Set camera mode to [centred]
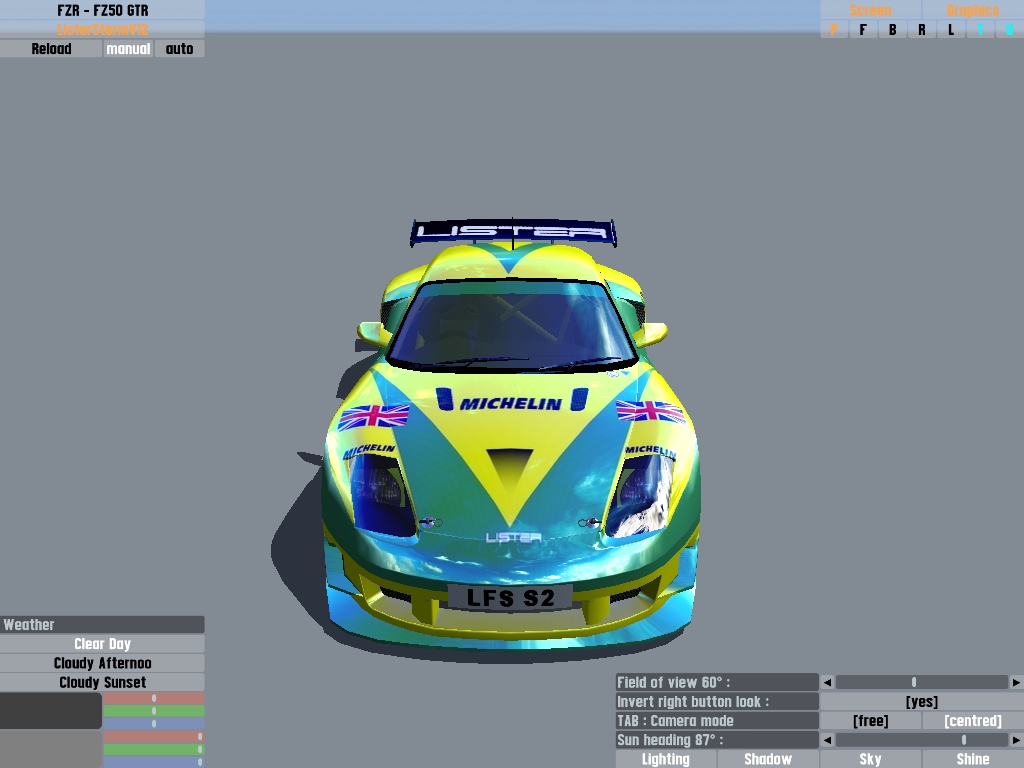This screenshot has width=1024, height=768. pos(973,721)
